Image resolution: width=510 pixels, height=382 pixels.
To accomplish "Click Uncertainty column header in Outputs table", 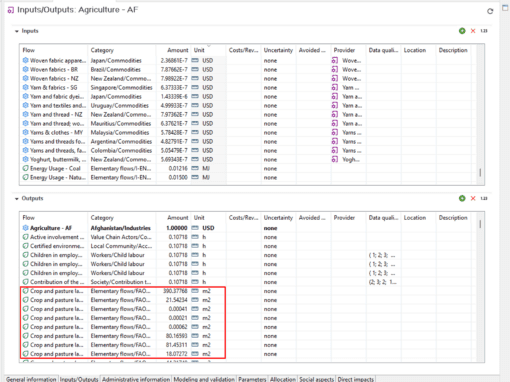I will coord(278,218).
